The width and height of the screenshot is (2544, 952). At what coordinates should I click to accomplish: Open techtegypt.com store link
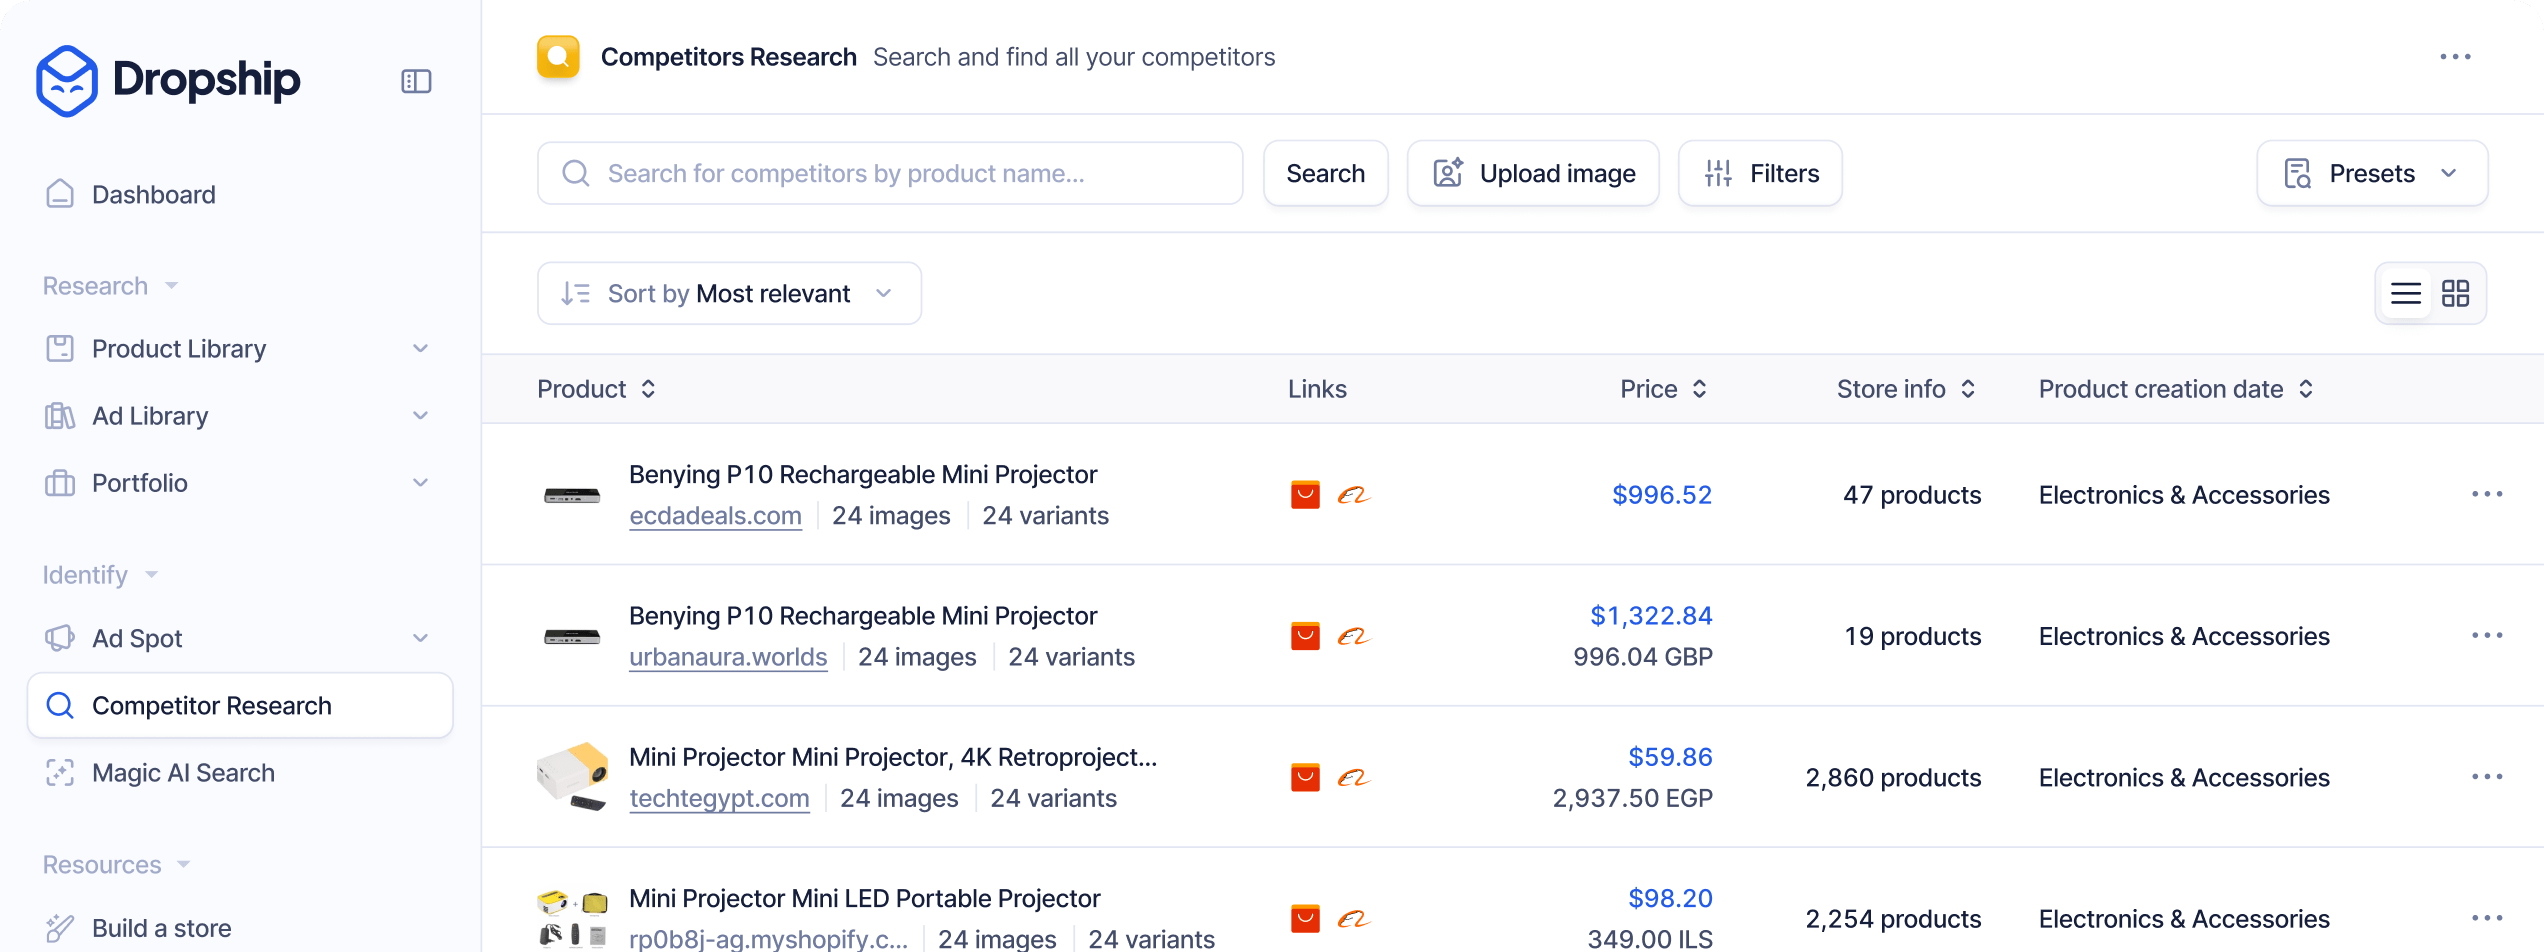719,798
